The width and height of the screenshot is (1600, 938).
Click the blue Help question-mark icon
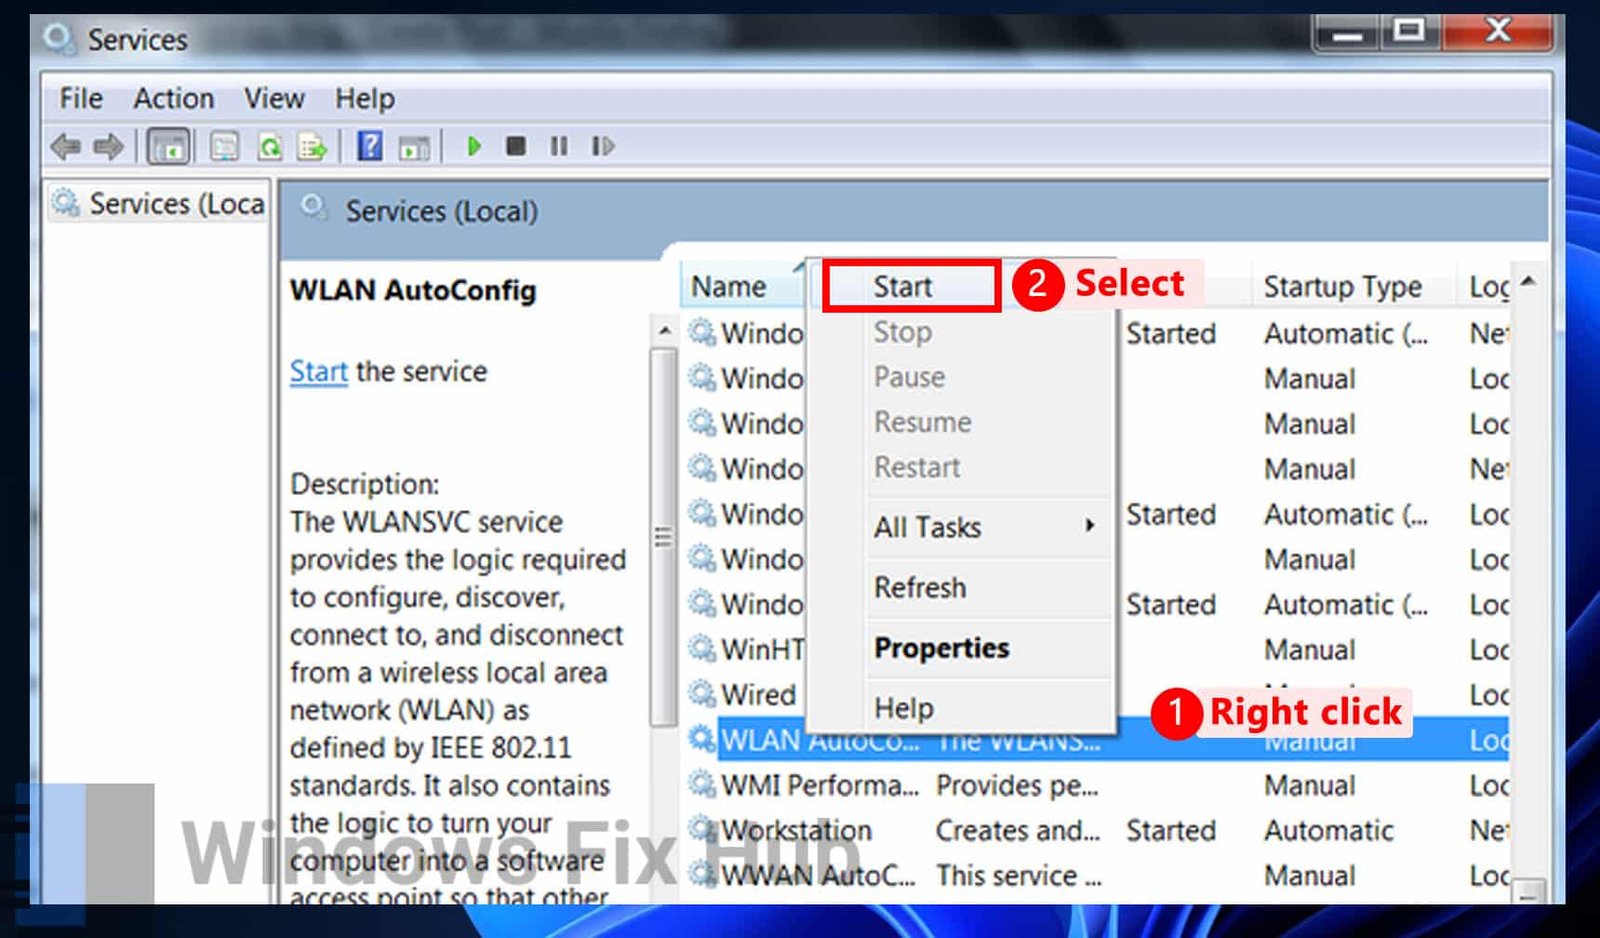pyautogui.click(x=370, y=146)
